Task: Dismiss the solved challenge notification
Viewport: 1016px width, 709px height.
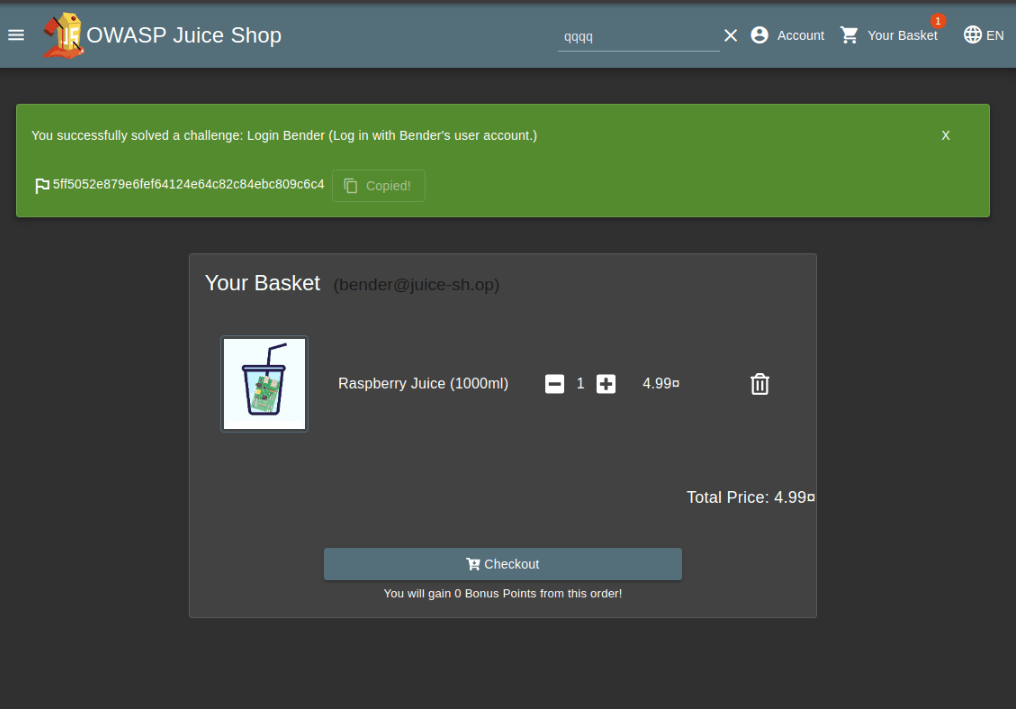Action: point(945,135)
